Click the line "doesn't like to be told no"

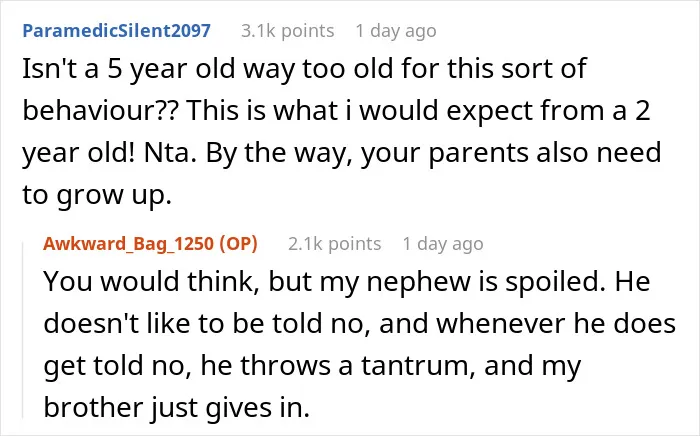(359, 323)
